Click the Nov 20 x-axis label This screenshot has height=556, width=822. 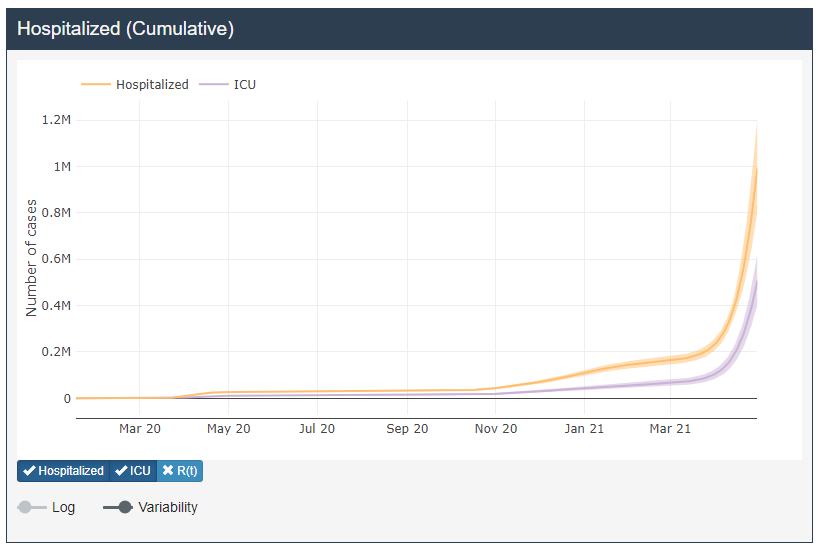[x=496, y=429]
